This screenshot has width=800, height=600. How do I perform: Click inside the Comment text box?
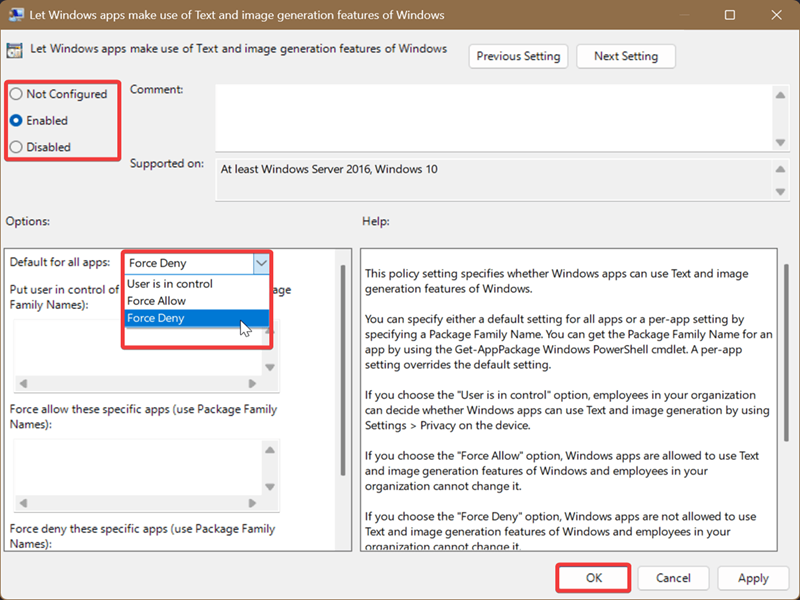[x=493, y=117]
